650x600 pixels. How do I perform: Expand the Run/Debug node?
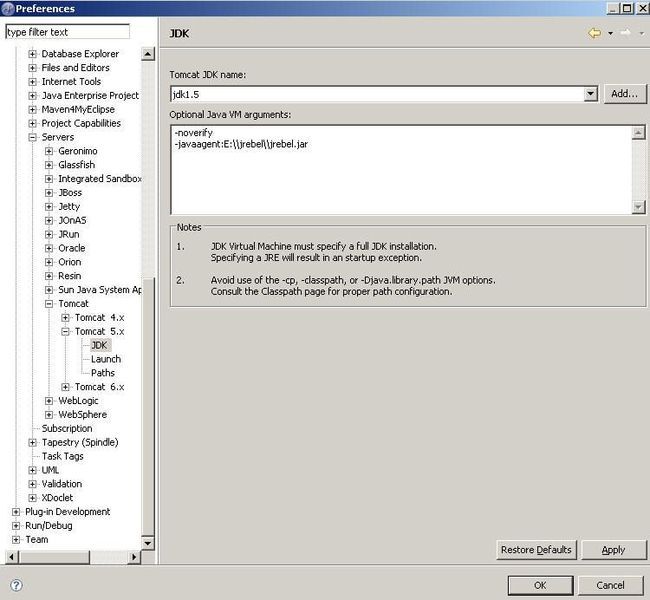[16, 526]
